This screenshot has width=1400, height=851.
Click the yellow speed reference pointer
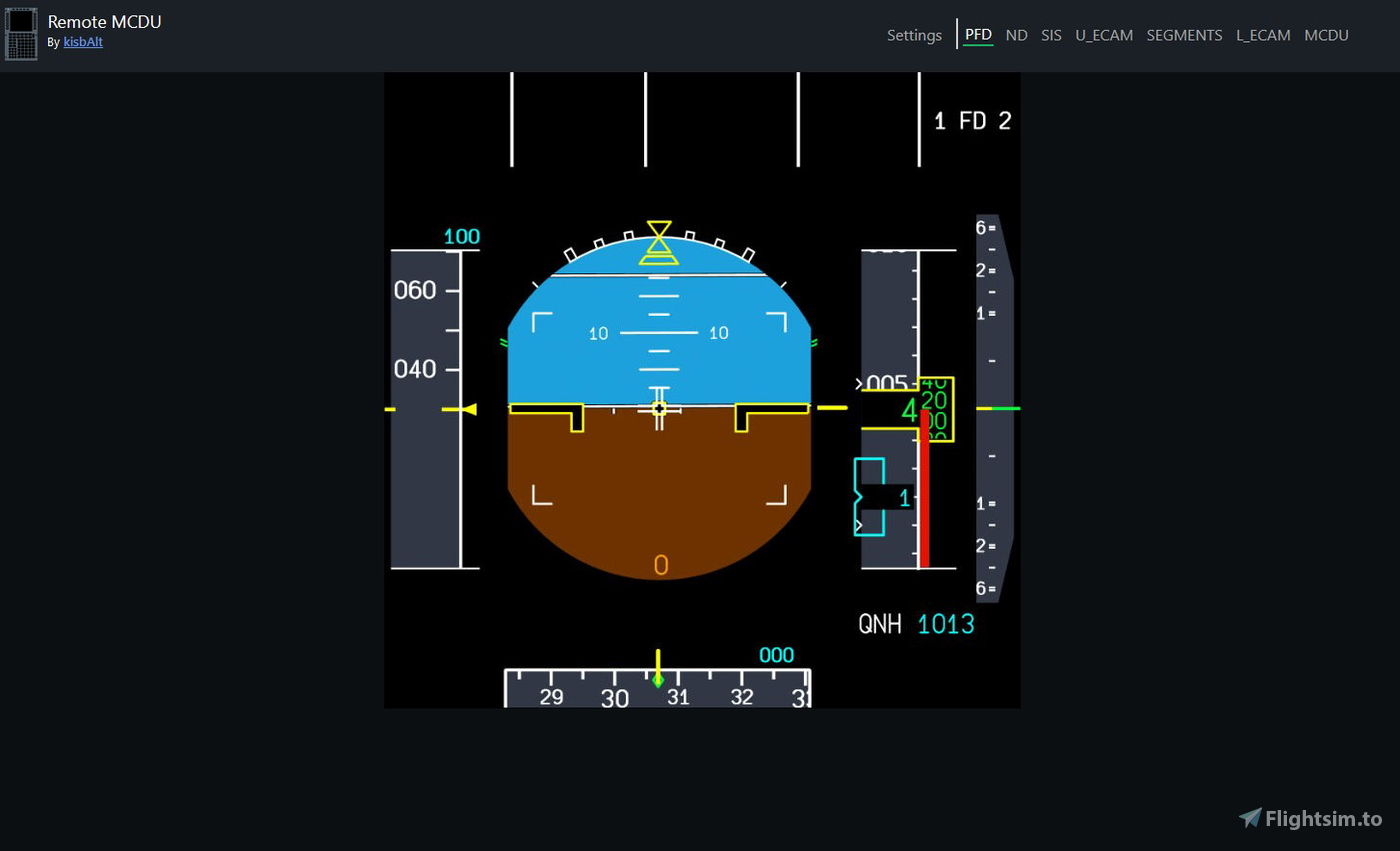tap(462, 408)
